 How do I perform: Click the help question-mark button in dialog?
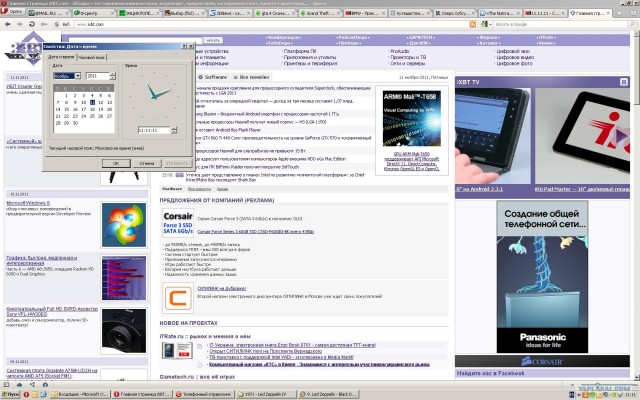tap(184, 47)
